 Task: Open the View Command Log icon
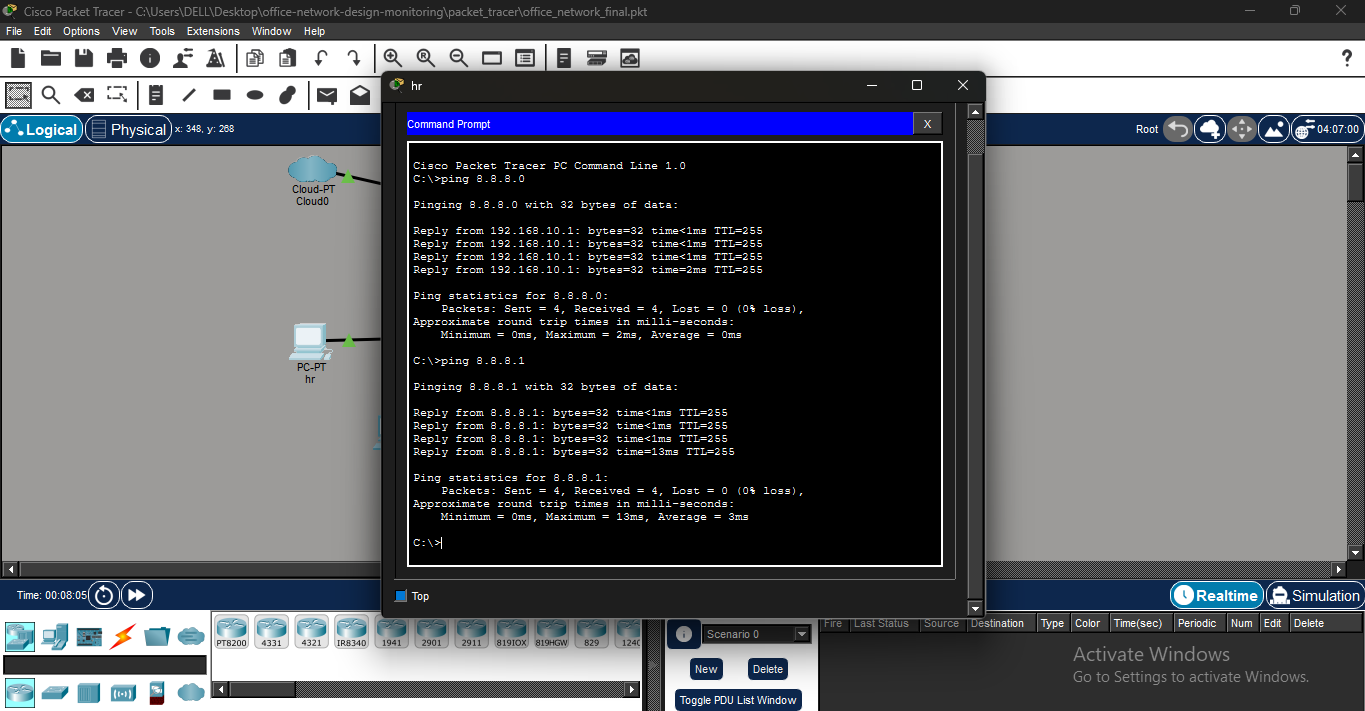[x=564, y=58]
